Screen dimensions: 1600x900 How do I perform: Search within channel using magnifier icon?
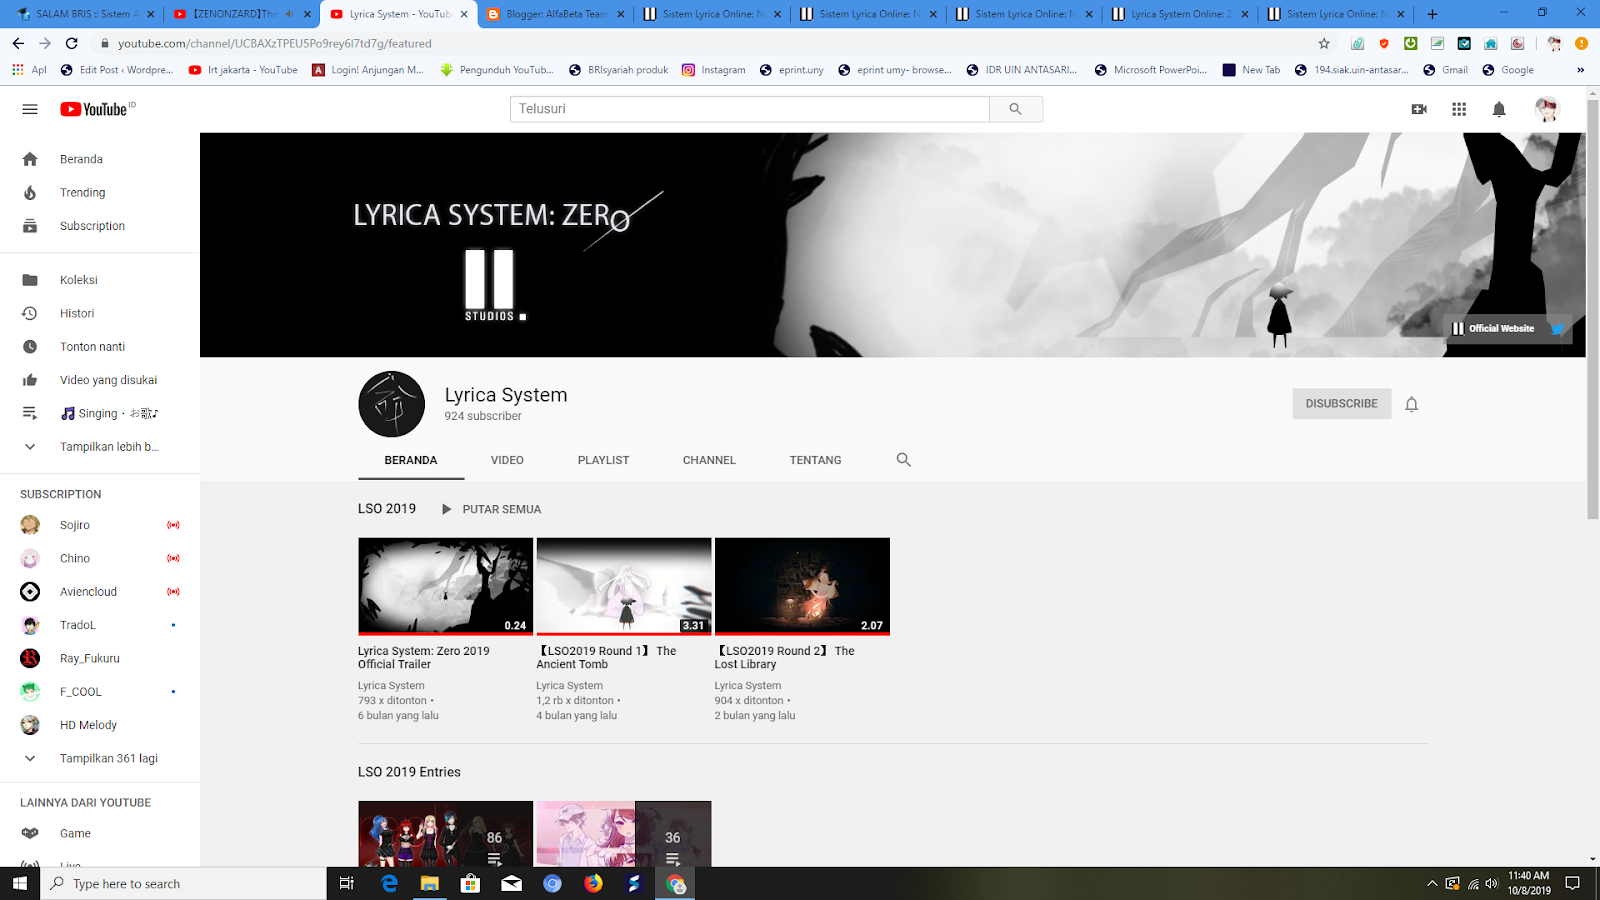pos(903,460)
